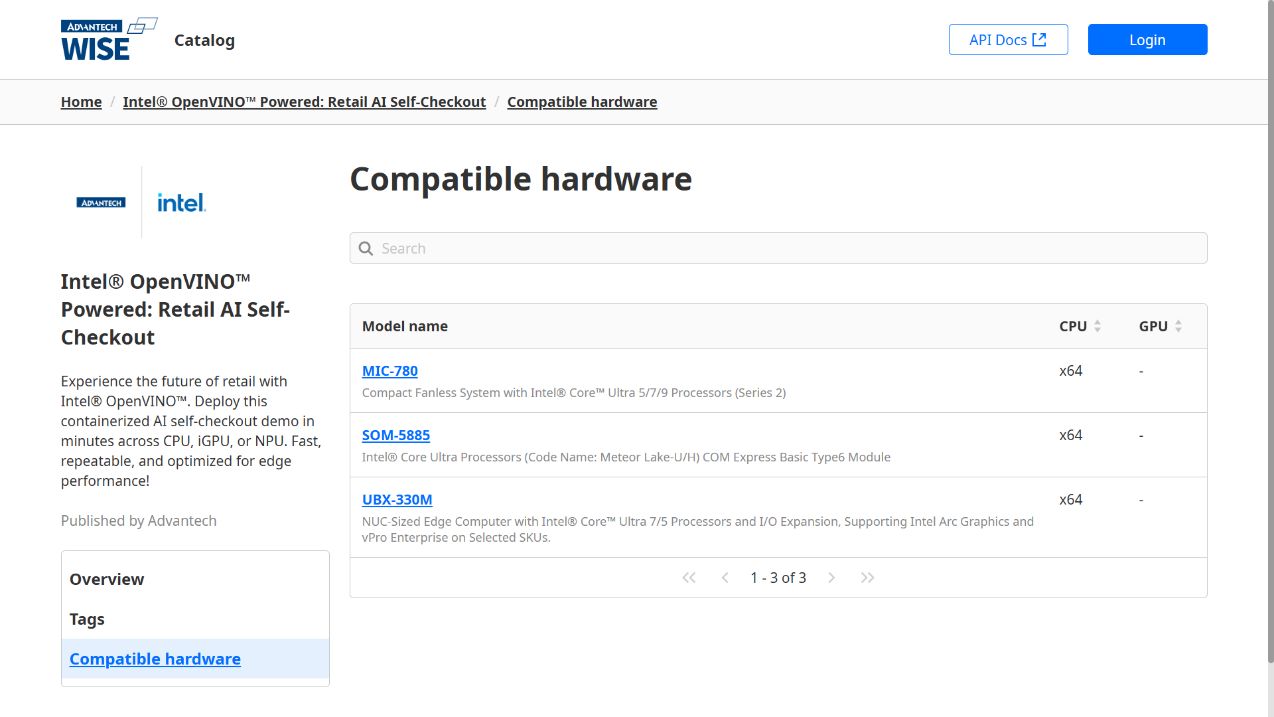Click the Login button

[x=1147, y=40]
